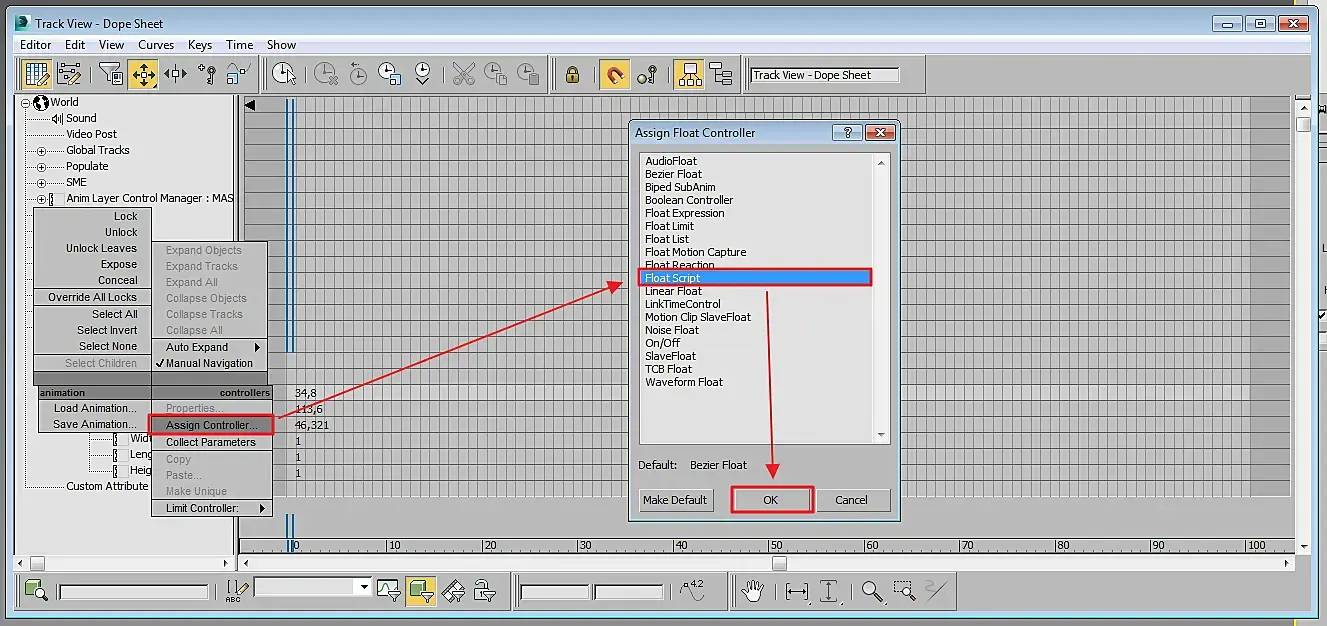Open the Keys menu
The image size is (1327, 626).
200,45
